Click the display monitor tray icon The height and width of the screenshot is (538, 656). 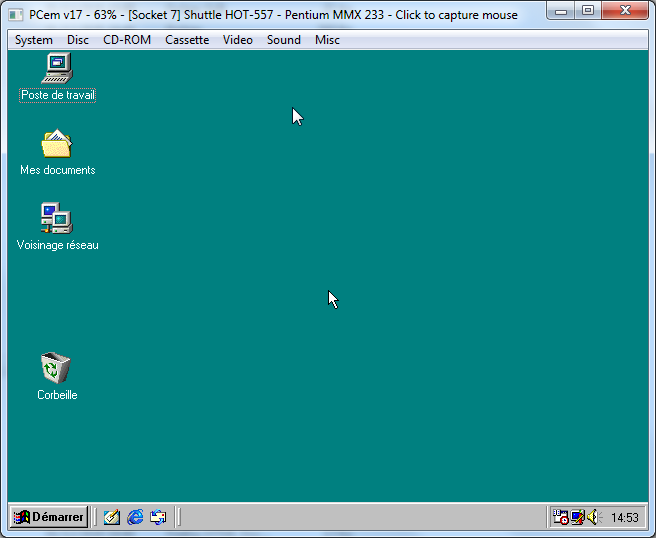click(x=577, y=517)
